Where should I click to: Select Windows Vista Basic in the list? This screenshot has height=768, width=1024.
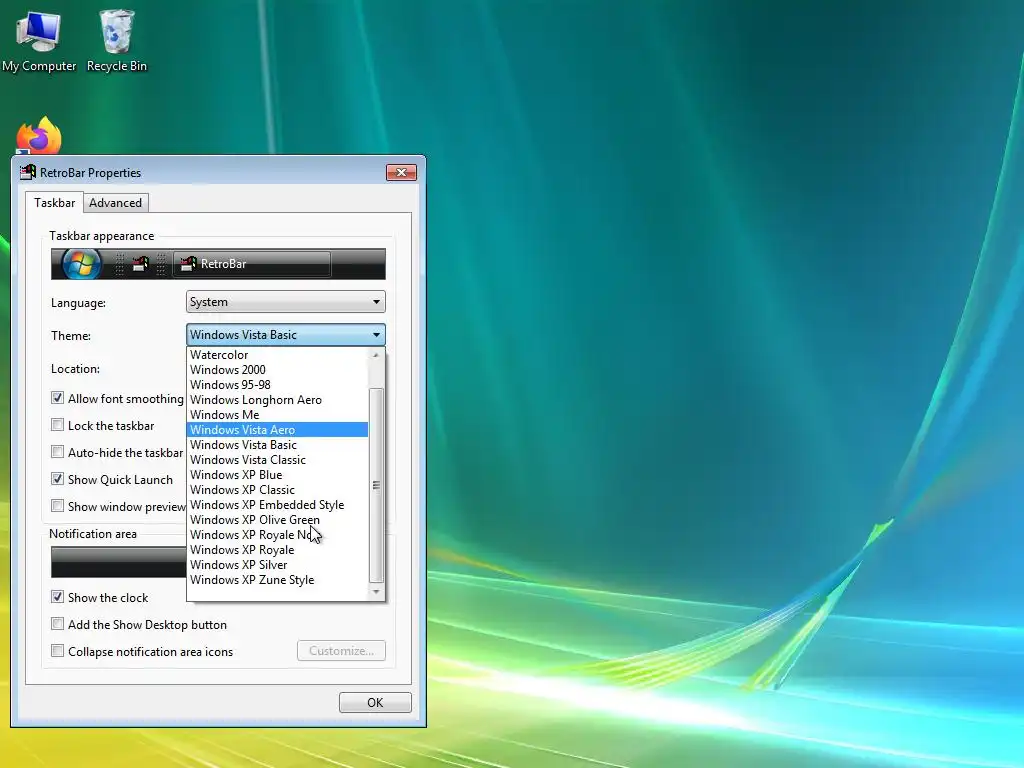click(278, 445)
